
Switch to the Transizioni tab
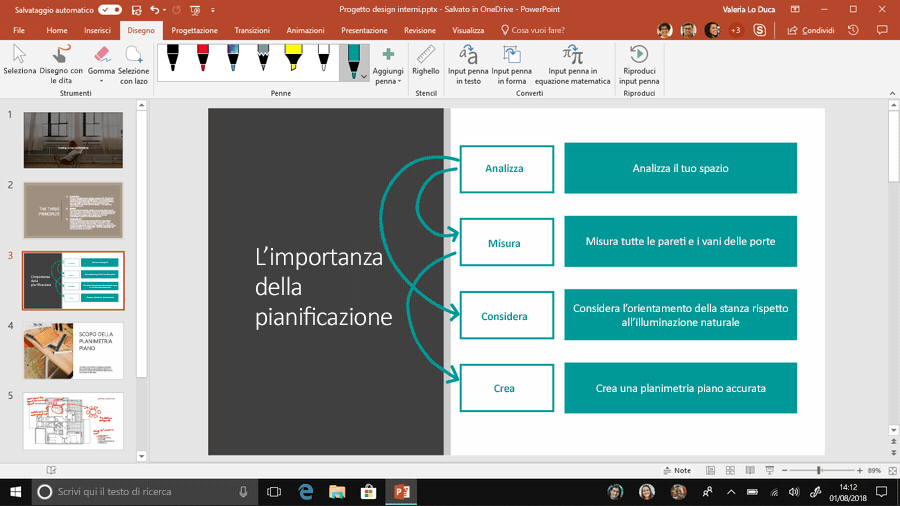tap(252, 30)
